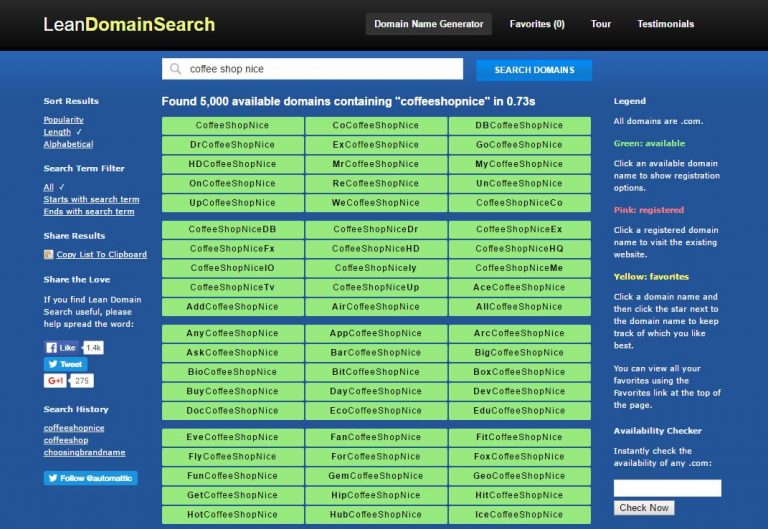
Task: Select the OnCoffeeShopNice domain
Action: pyautogui.click(x=233, y=184)
